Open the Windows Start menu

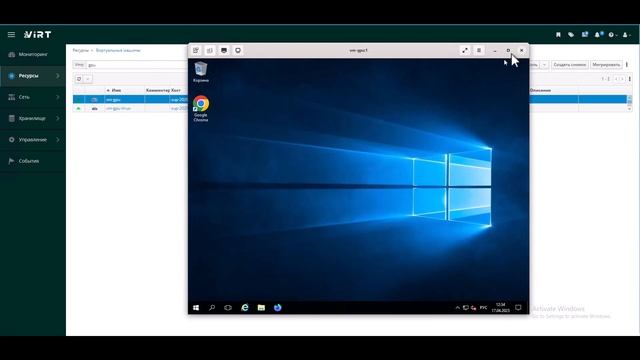click(x=196, y=308)
